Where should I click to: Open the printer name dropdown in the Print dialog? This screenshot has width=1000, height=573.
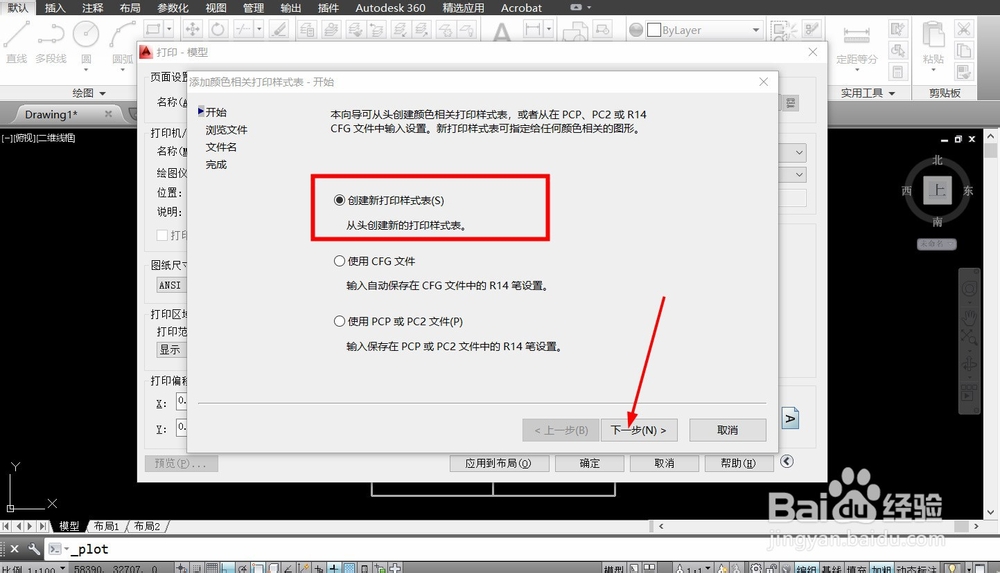pyautogui.click(x=799, y=153)
